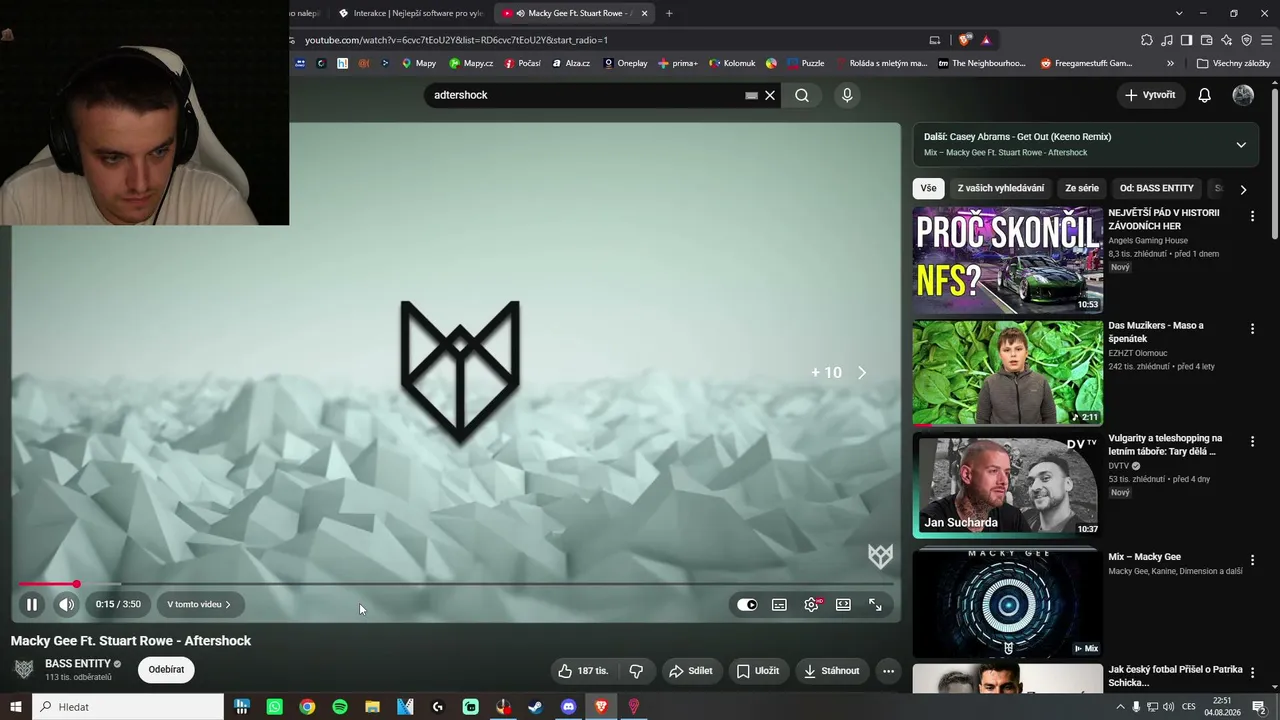Image resolution: width=1280 pixels, height=720 pixels.
Task: Close the Macky Gee browser tab
Action: pyautogui.click(x=645, y=13)
